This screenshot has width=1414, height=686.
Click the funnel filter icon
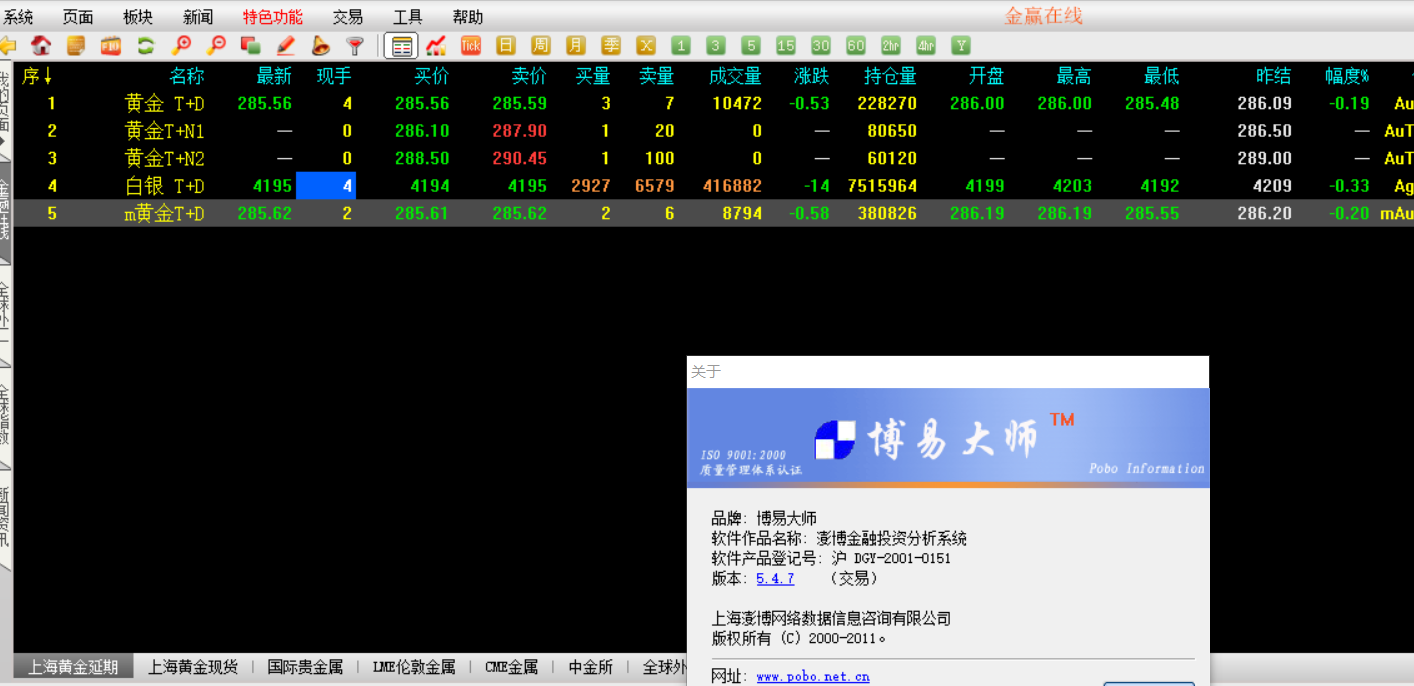point(355,45)
